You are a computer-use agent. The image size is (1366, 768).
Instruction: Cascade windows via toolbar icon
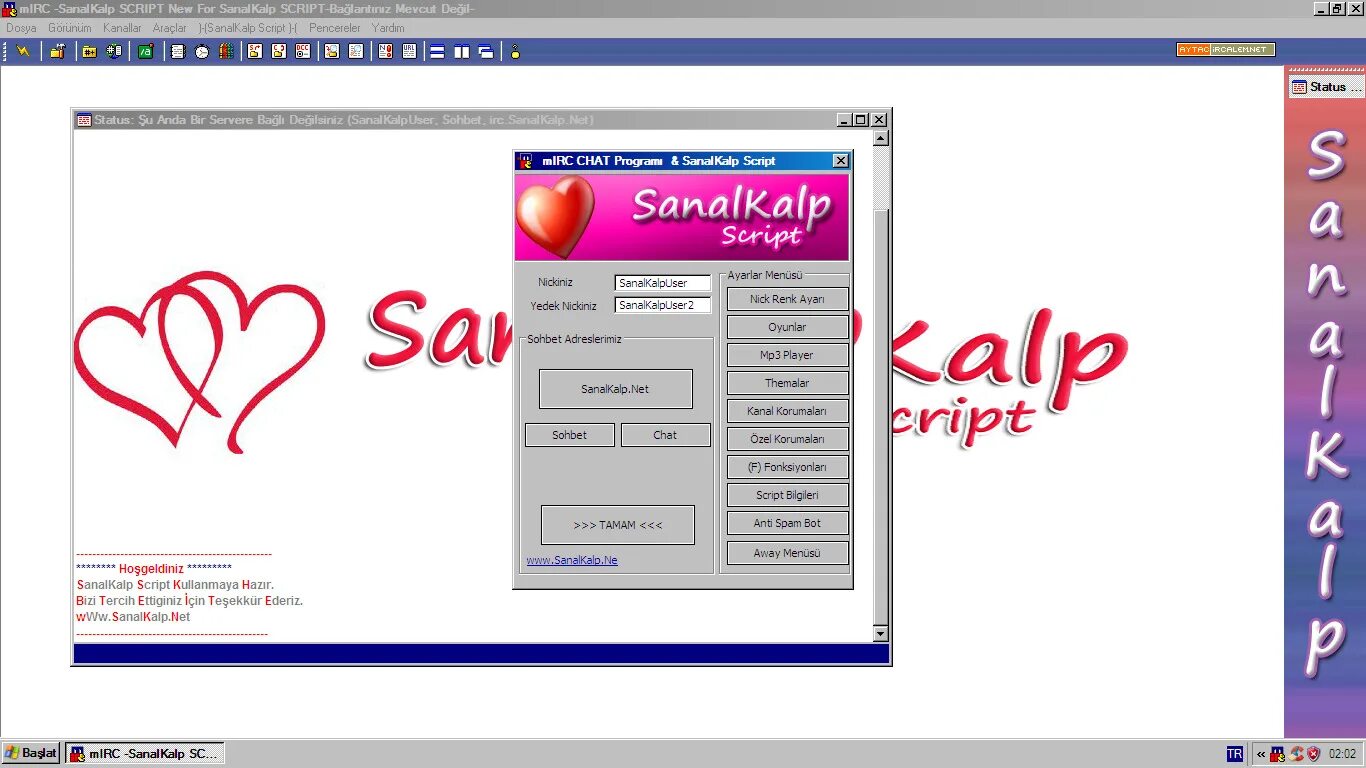[x=486, y=51]
